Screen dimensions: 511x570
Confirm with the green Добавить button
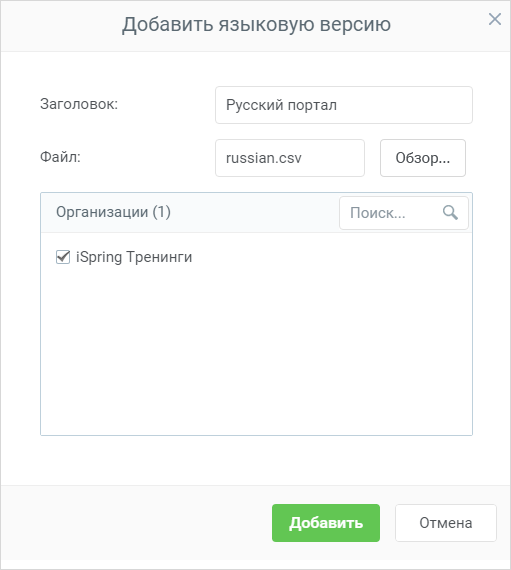coord(326,523)
